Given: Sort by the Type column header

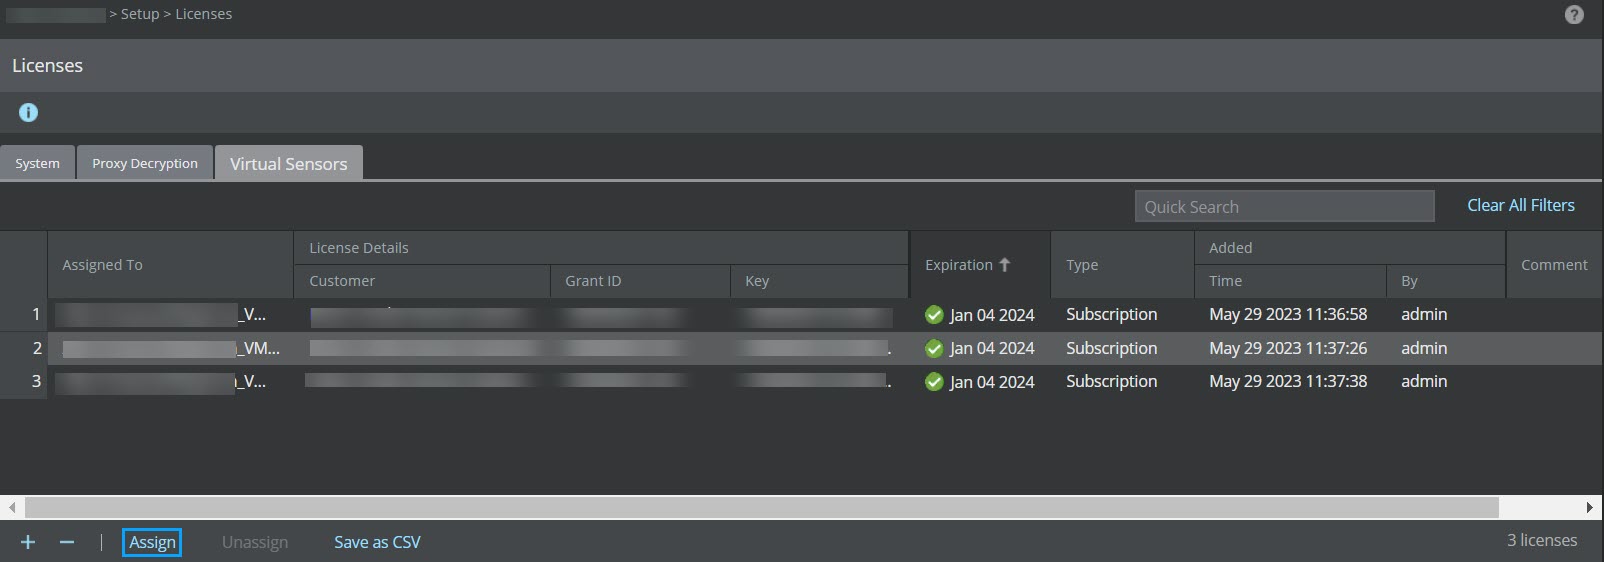Looking at the screenshot, I should 1122,265.
